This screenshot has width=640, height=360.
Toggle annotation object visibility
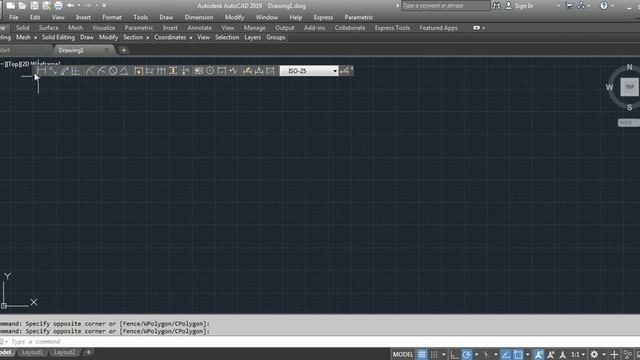(x=539, y=354)
